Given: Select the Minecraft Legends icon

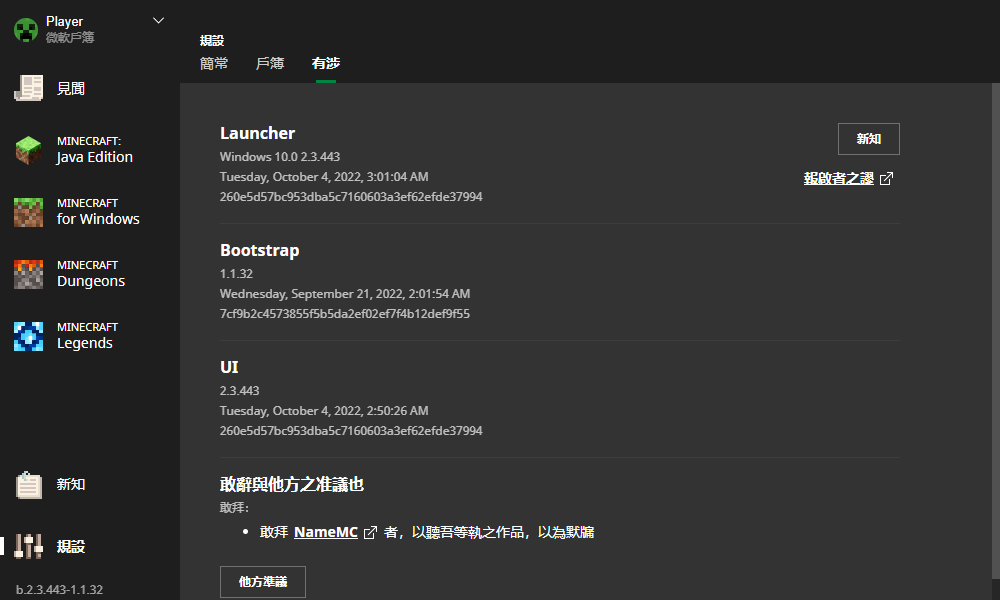Looking at the screenshot, I should [29, 336].
